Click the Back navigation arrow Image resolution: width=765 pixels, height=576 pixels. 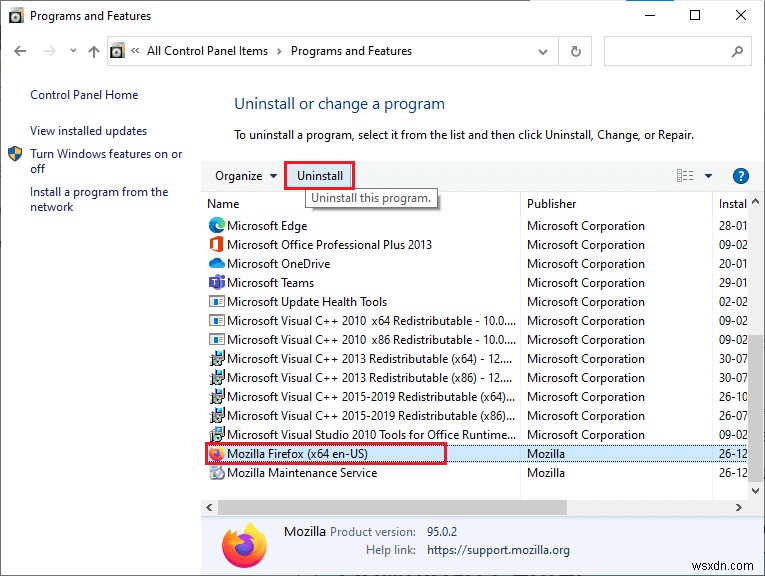coord(20,51)
